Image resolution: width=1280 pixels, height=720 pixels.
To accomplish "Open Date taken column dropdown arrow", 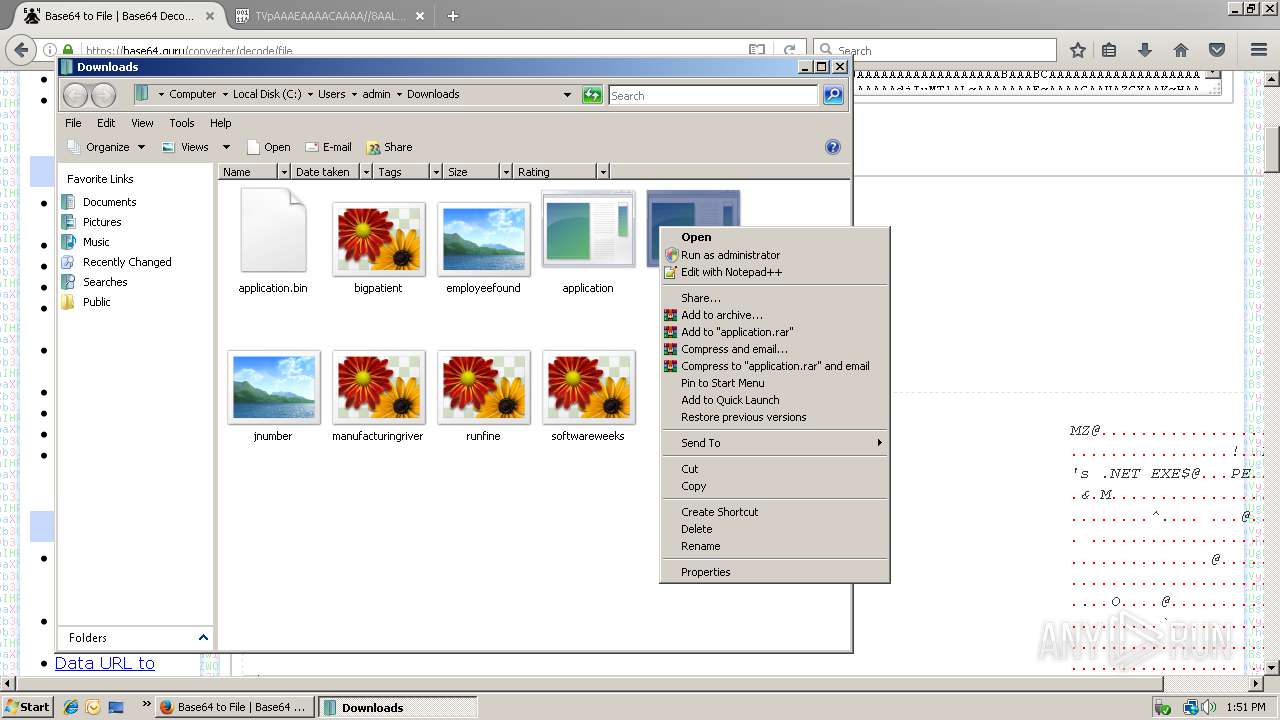I will (366, 172).
